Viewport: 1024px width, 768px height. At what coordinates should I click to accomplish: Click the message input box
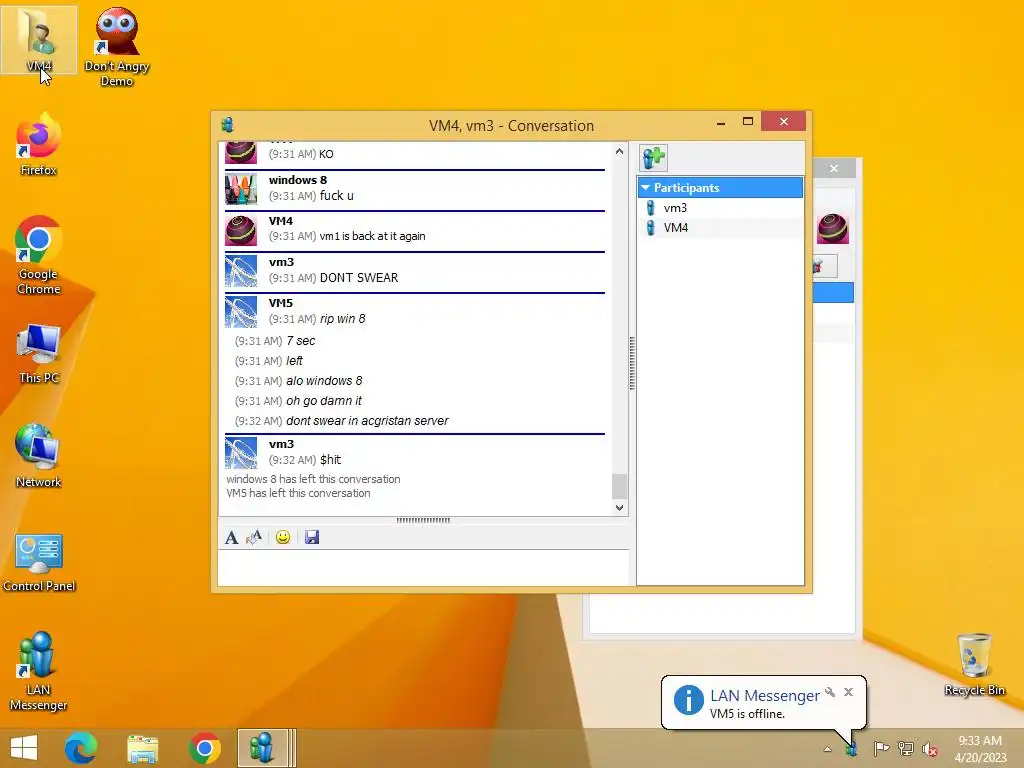423,568
